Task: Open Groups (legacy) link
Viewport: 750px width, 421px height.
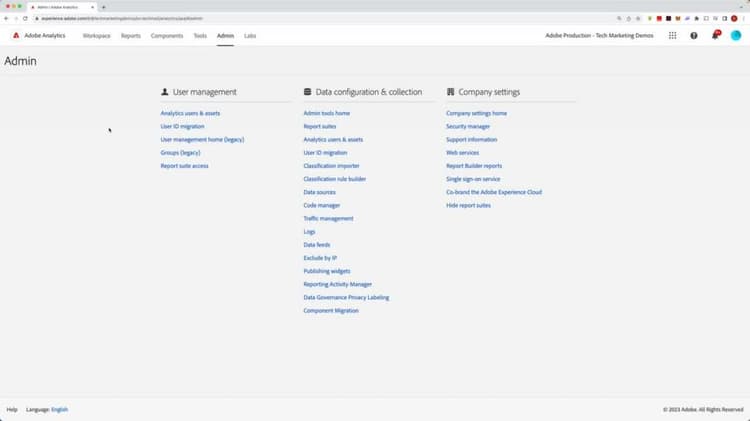Action: pos(180,153)
